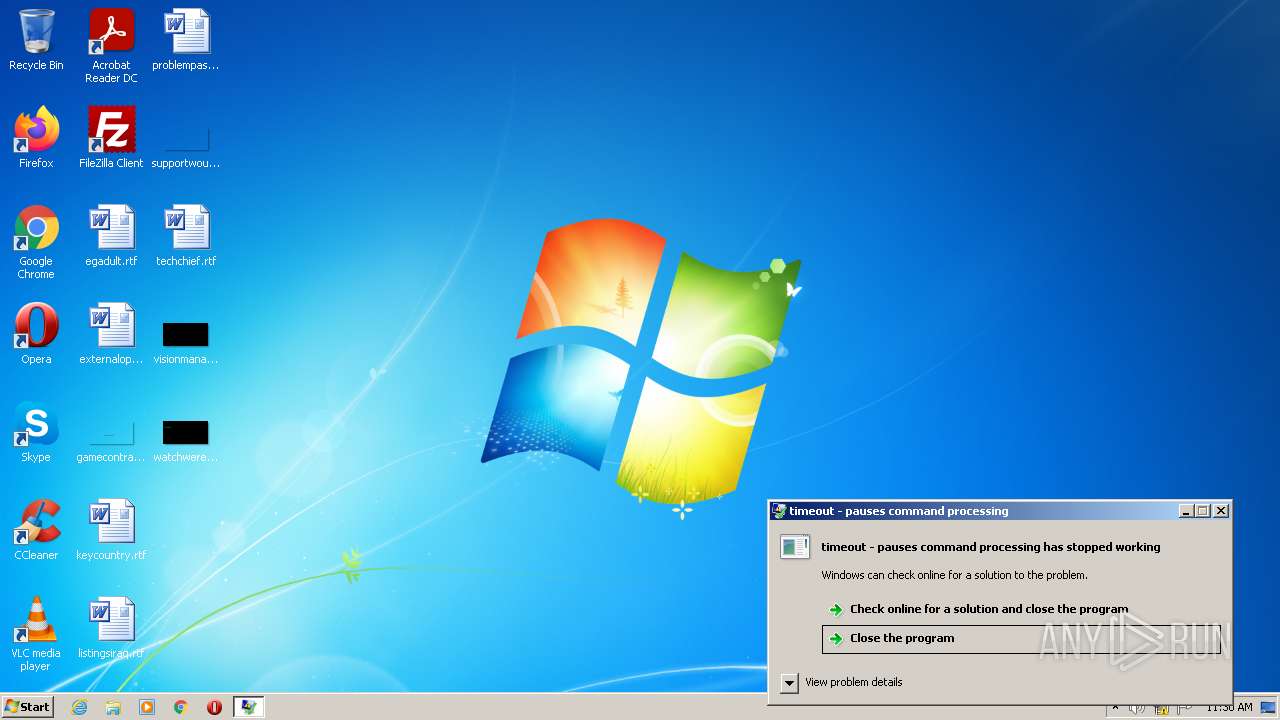Viewport: 1280px width, 720px height.
Task: Select the active timeout program taskbar button
Action: [248, 707]
